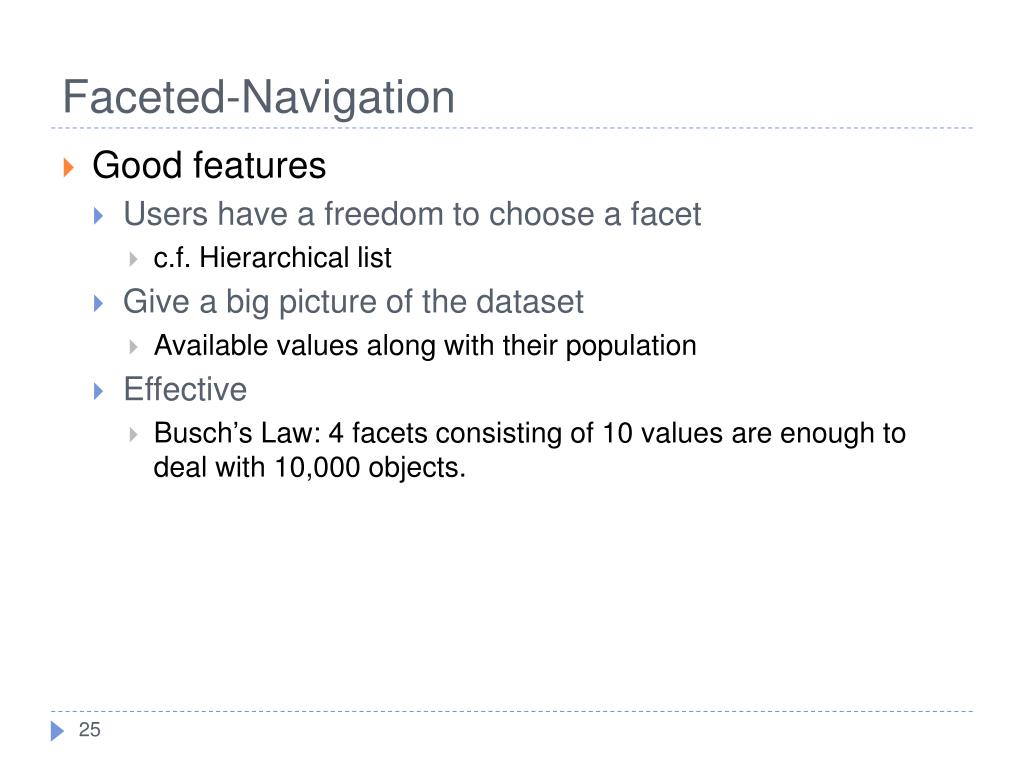Click the orange arrow beside Good features
1024x768 pixels.
coord(69,167)
